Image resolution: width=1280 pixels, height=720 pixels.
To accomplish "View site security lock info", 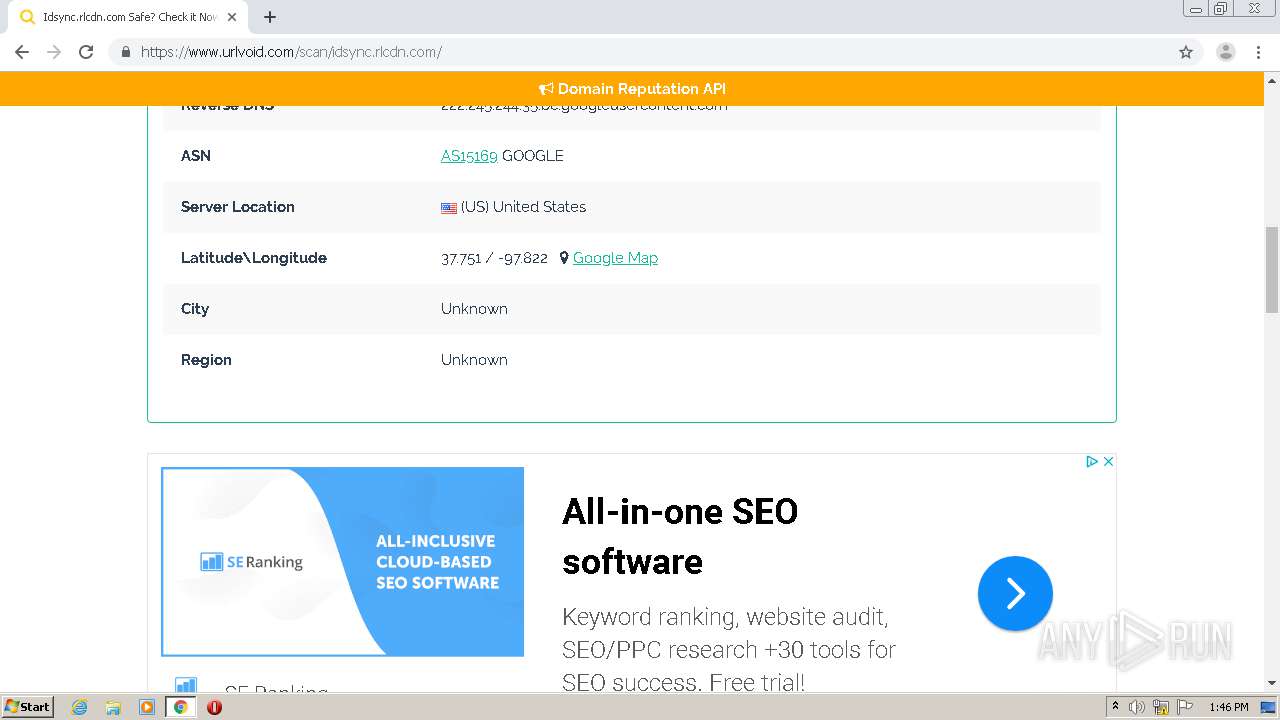I will pyautogui.click(x=125, y=52).
